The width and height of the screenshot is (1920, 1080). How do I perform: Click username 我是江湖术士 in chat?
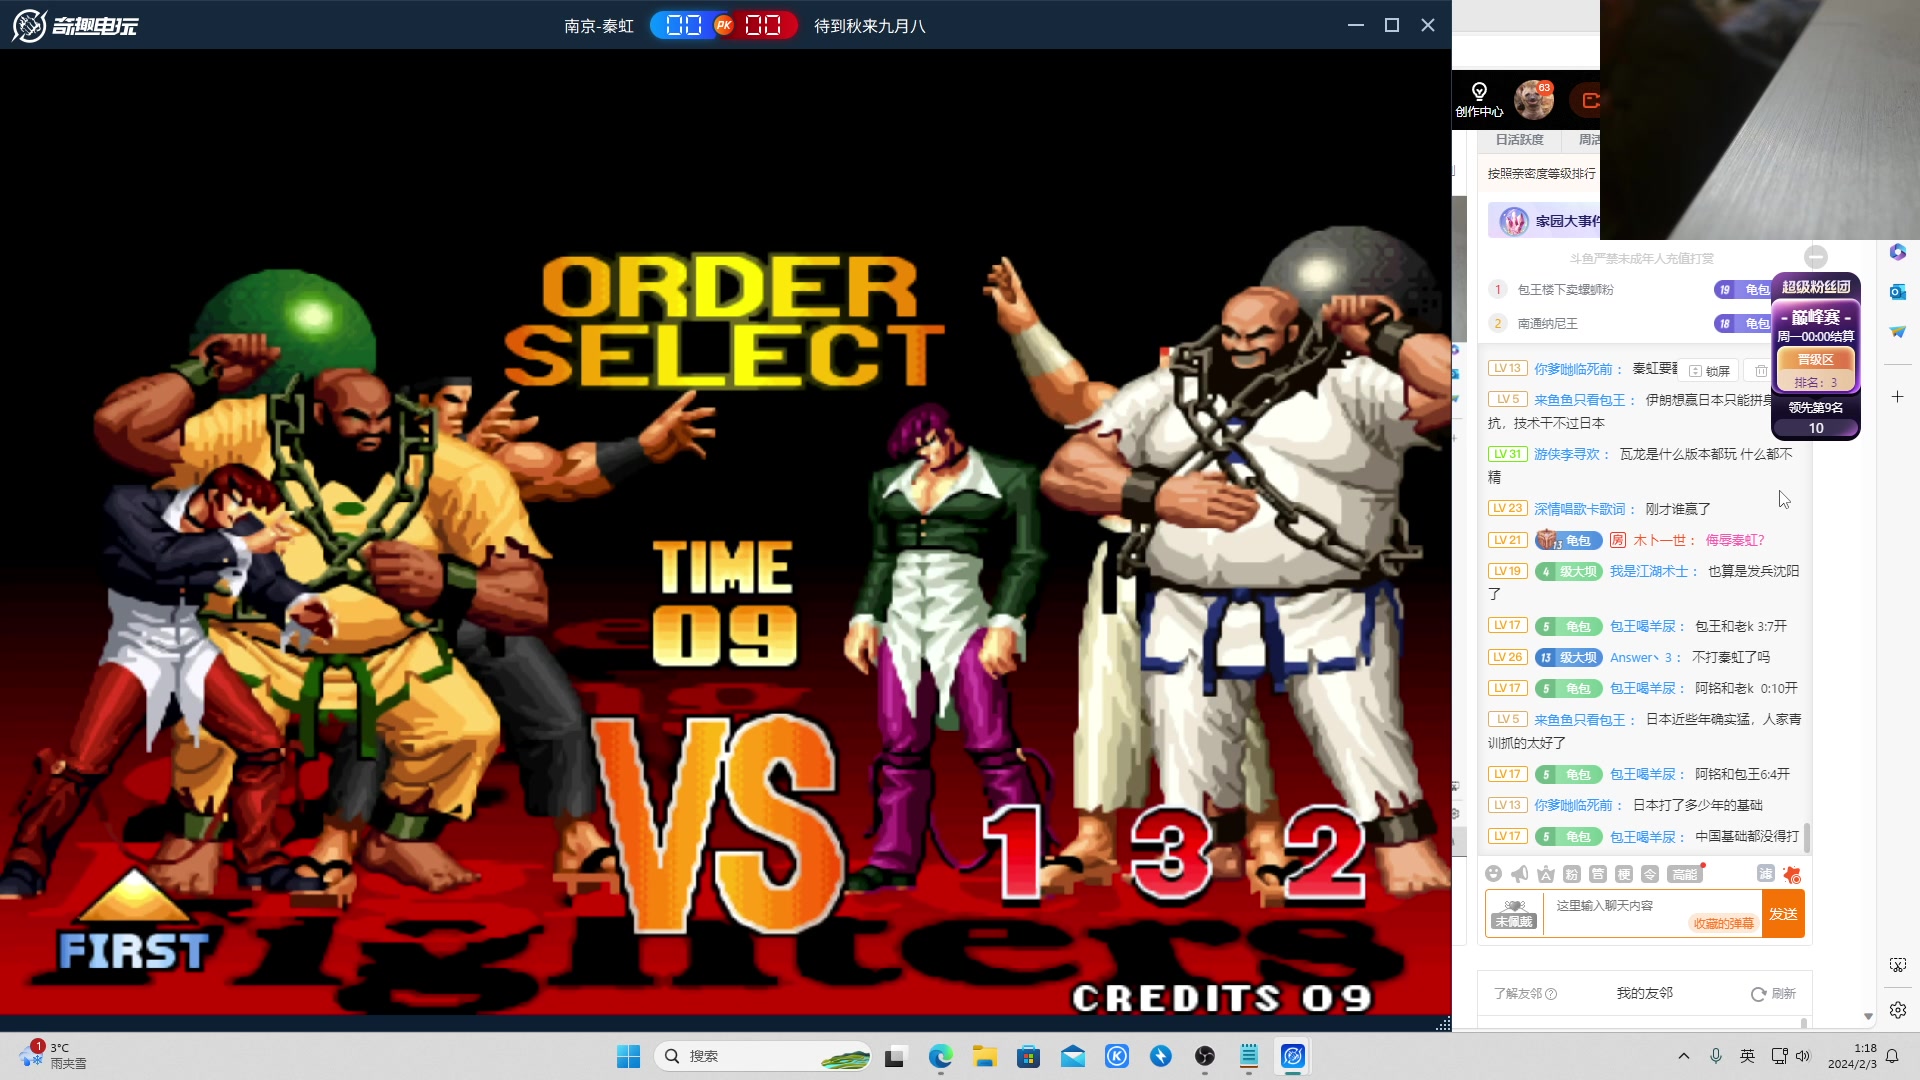pyautogui.click(x=1649, y=571)
